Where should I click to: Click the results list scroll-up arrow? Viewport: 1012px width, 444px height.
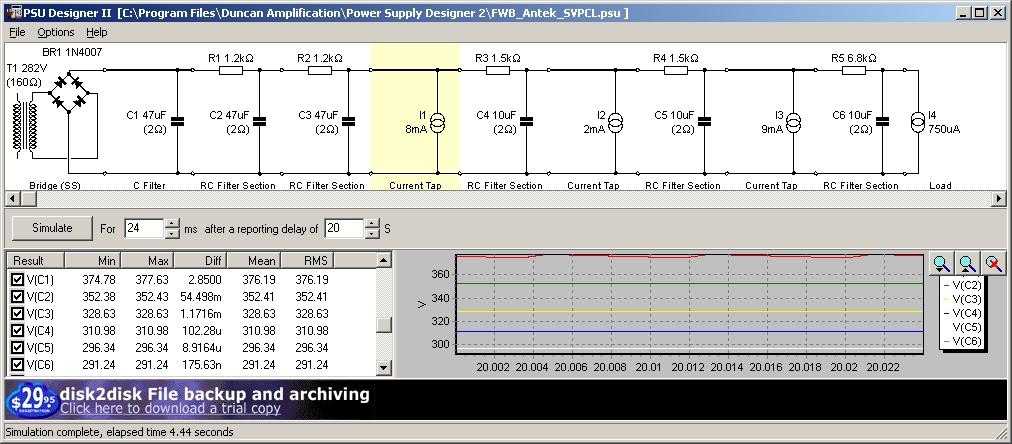tap(383, 260)
